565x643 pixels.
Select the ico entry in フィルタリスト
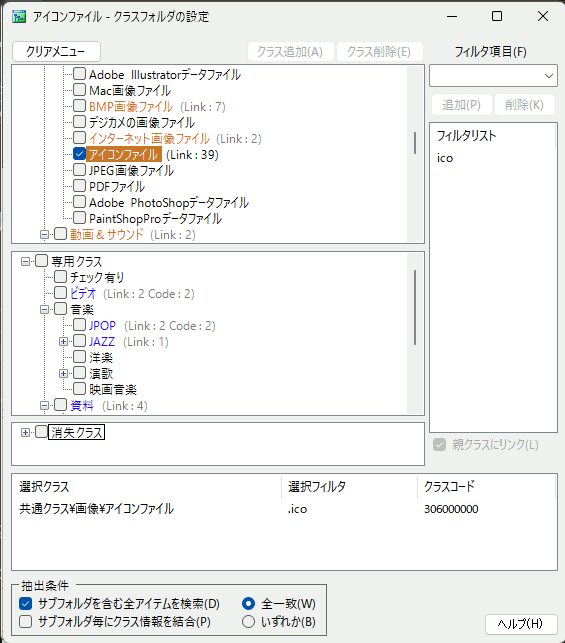click(445, 158)
